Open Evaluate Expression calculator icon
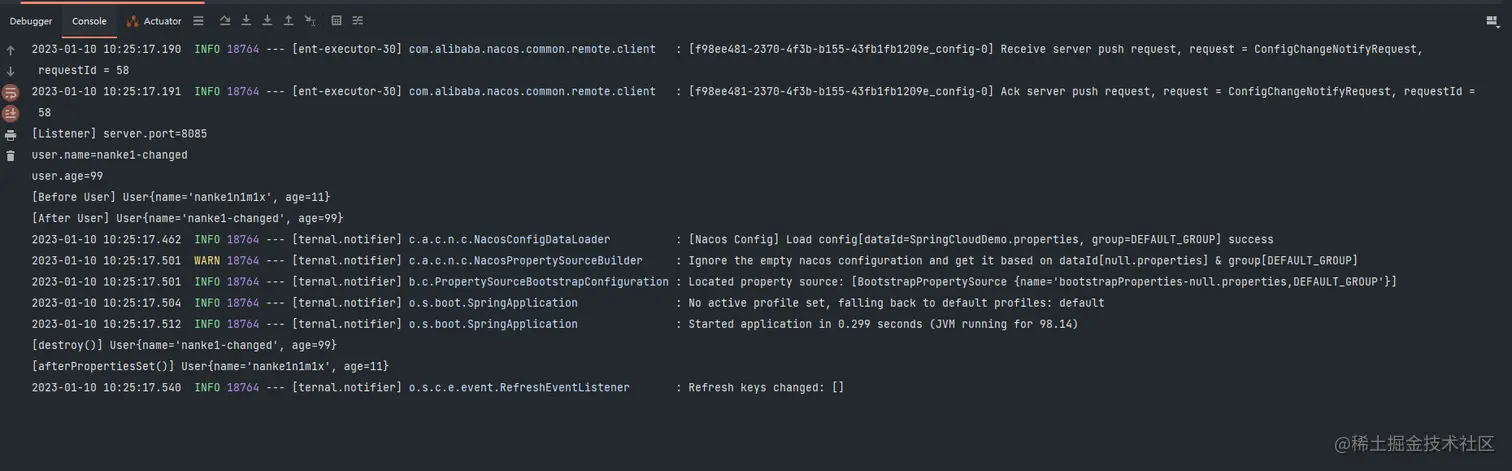This screenshot has width=1512, height=471. tap(336, 21)
